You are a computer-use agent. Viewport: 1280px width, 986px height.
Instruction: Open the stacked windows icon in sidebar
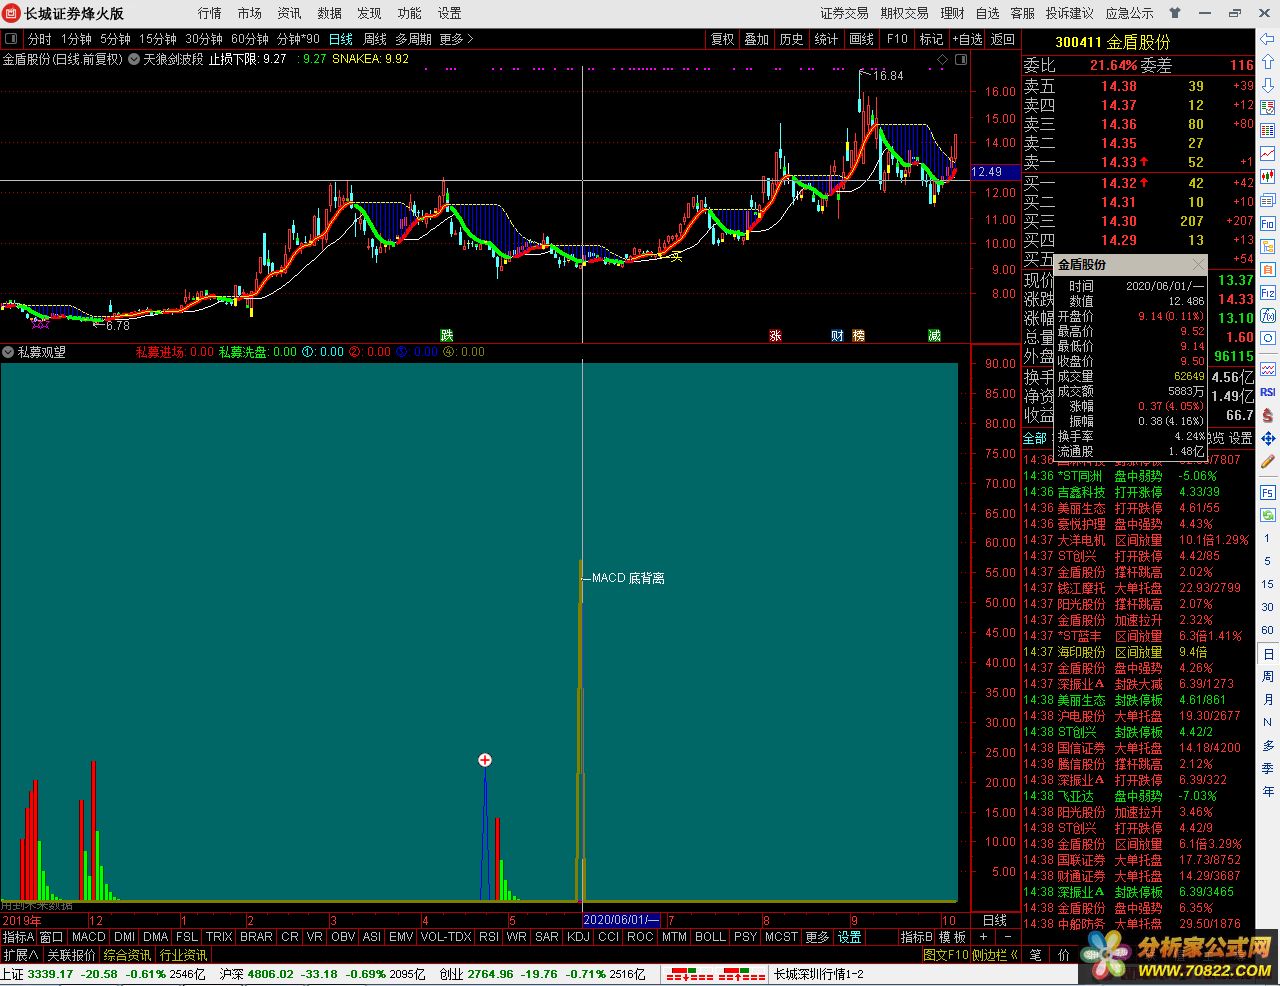tap(1267, 200)
